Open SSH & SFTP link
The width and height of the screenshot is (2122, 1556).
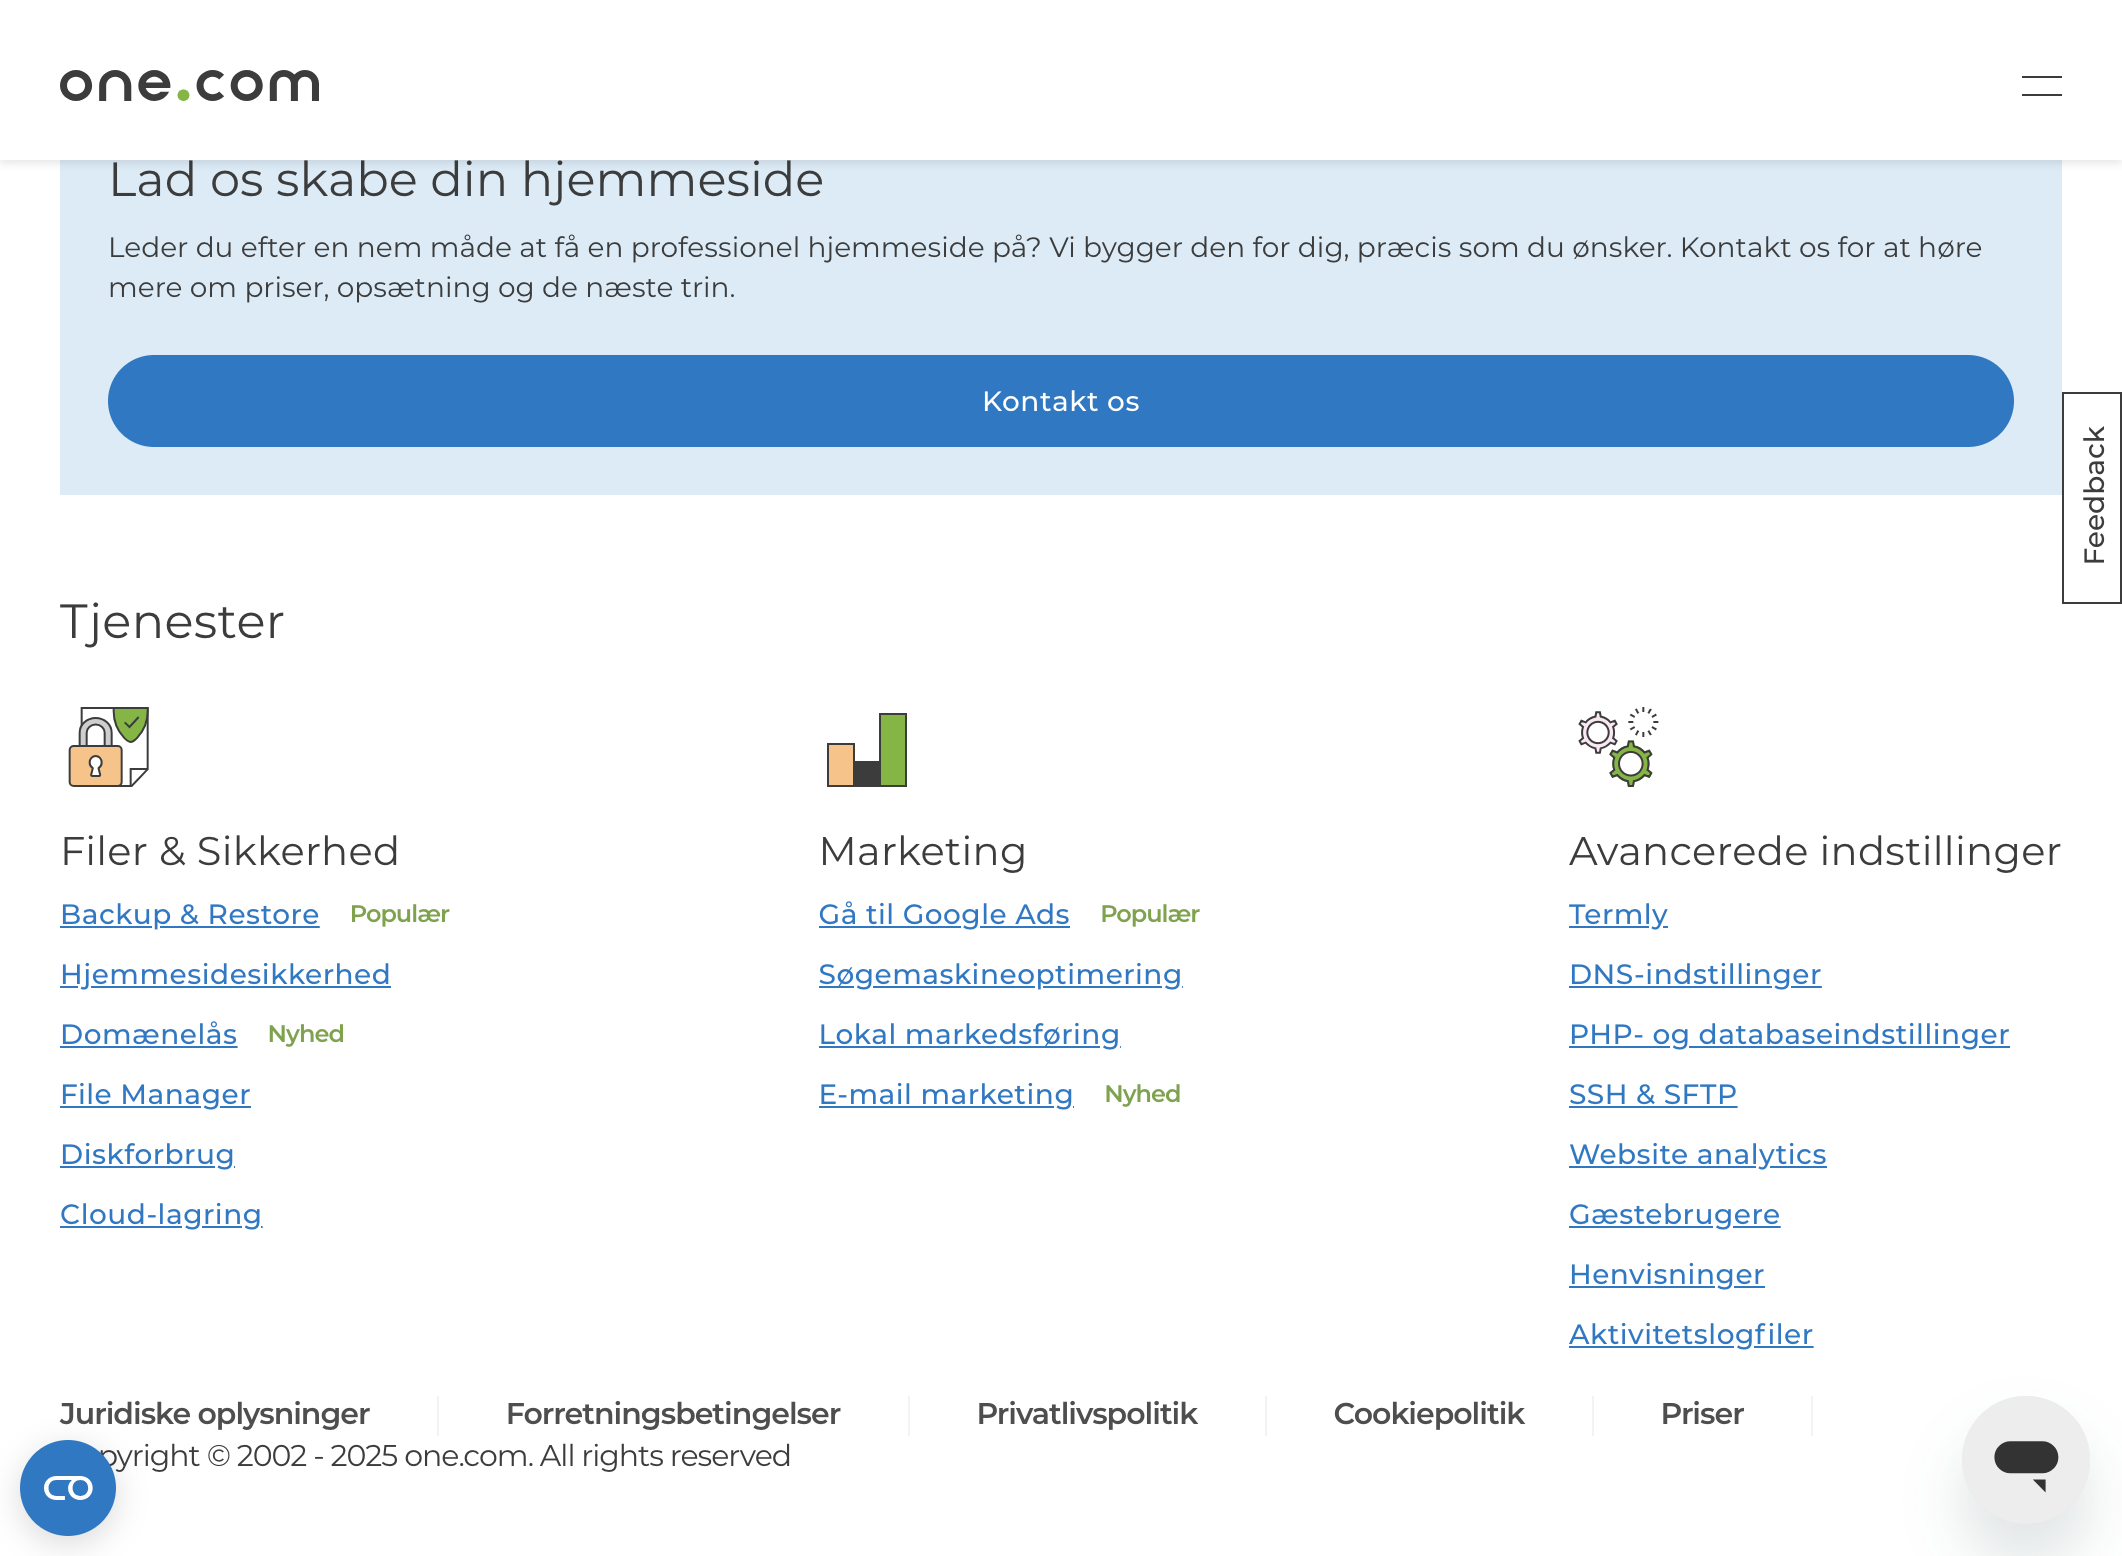[x=1653, y=1094]
